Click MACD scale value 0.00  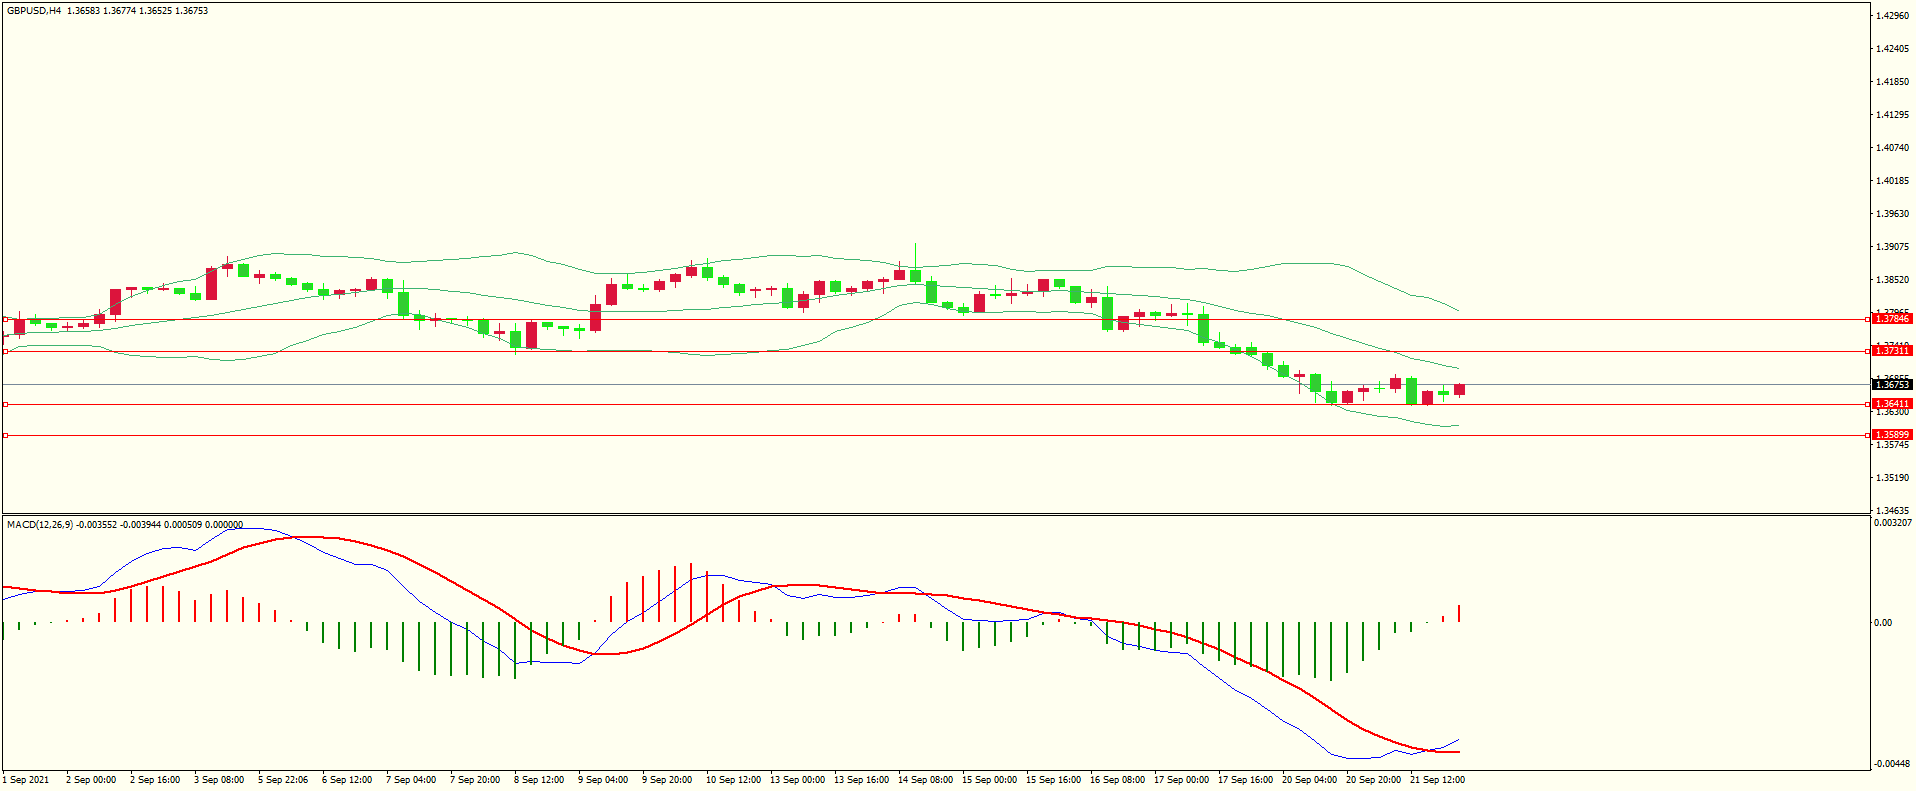click(x=1883, y=623)
